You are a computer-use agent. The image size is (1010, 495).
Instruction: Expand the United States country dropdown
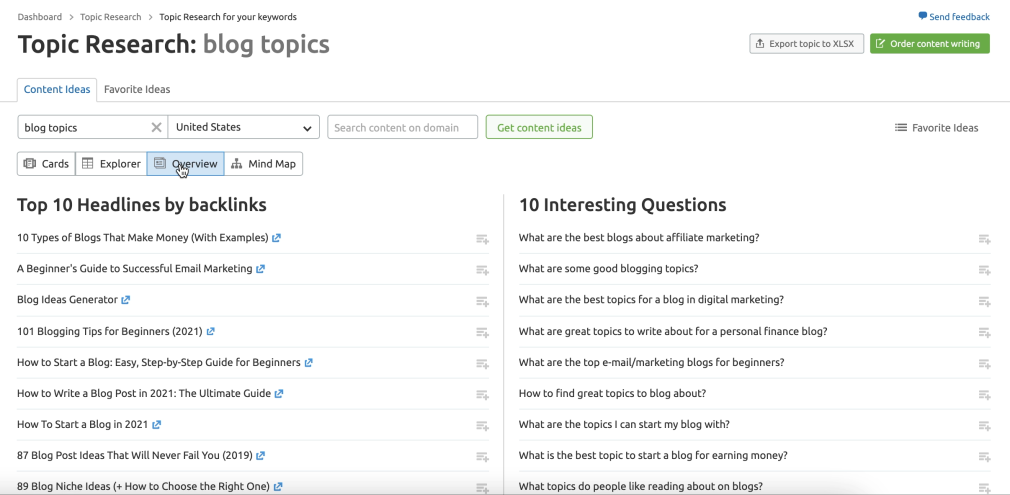[x=243, y=127]
